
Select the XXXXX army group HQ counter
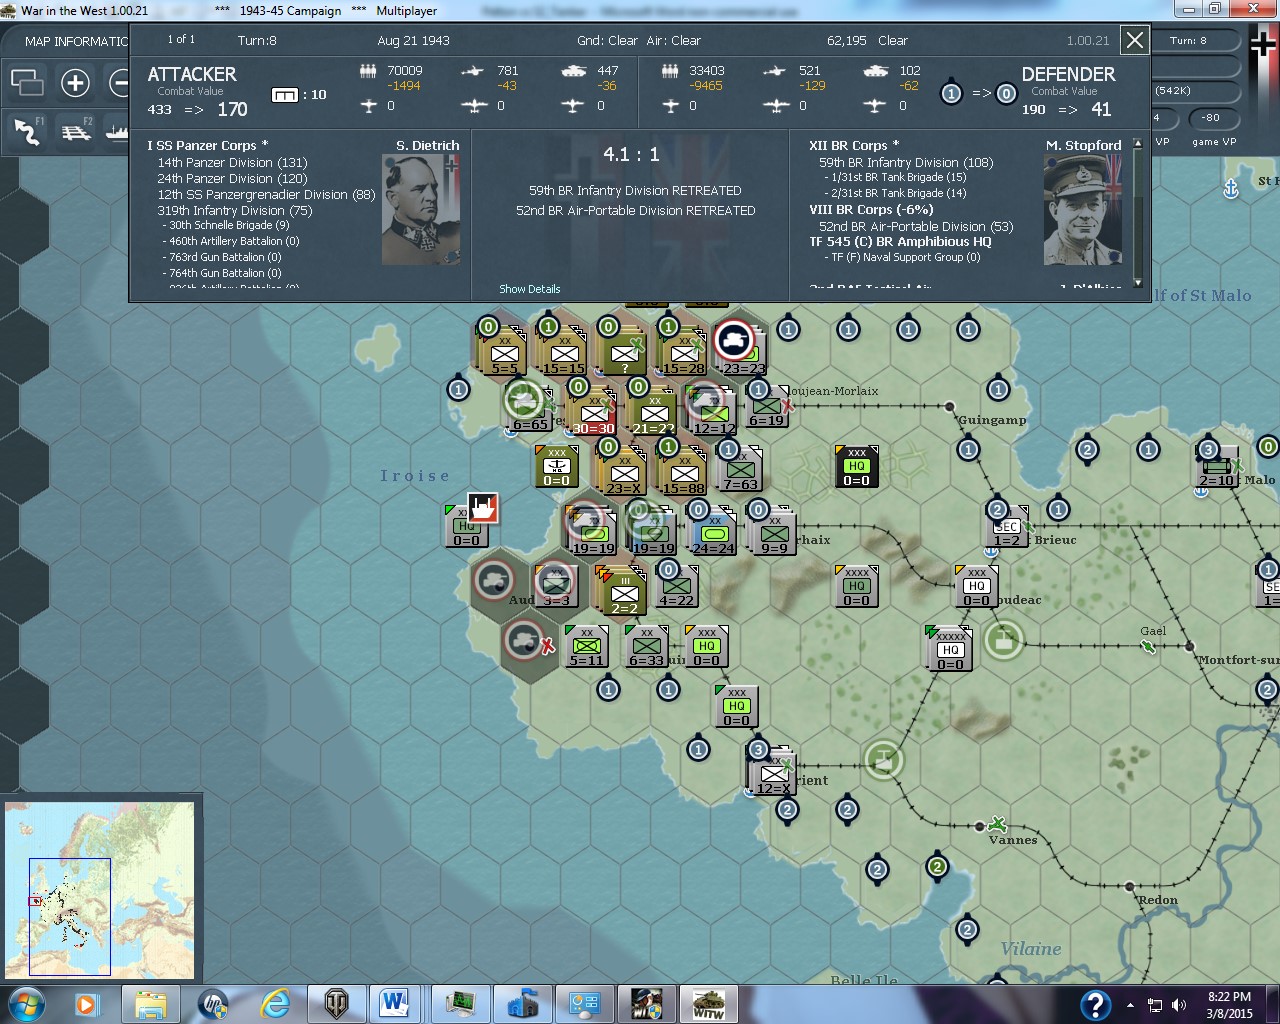click(x=949, y=649)
